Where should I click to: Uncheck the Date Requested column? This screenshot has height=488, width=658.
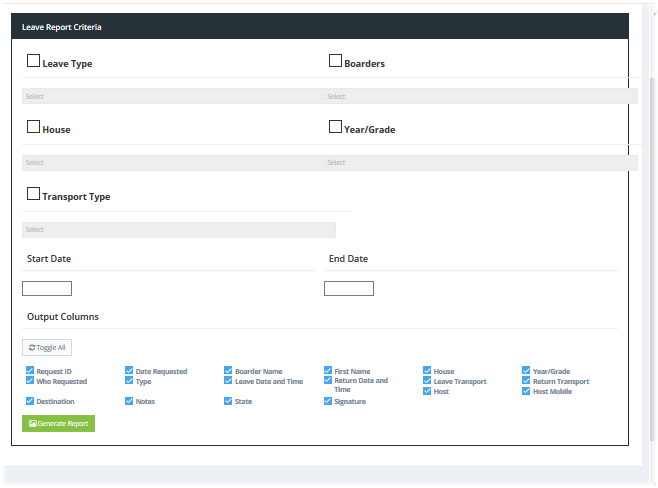[129, 371]
